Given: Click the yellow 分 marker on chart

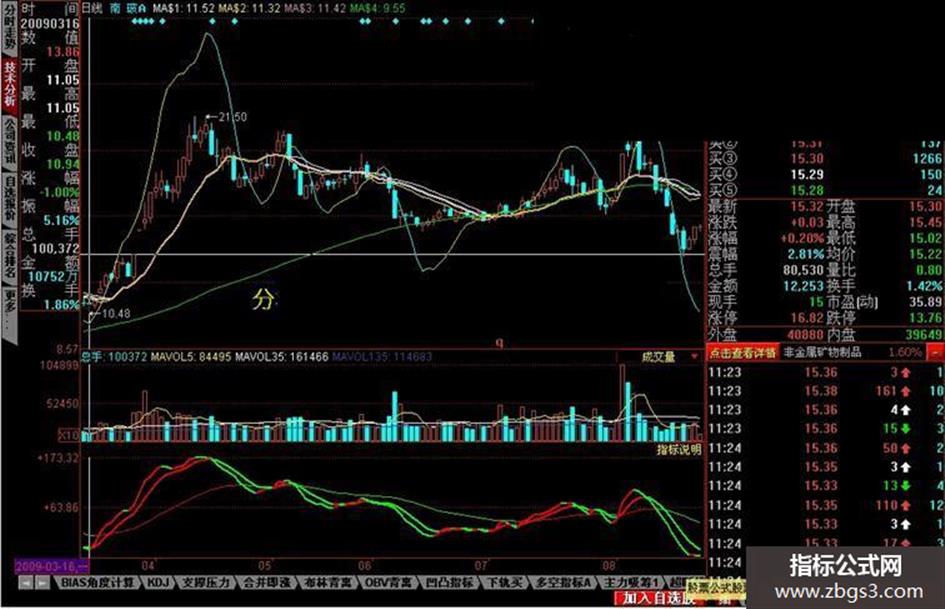Looking at the screenshot, I should point(263,299).
